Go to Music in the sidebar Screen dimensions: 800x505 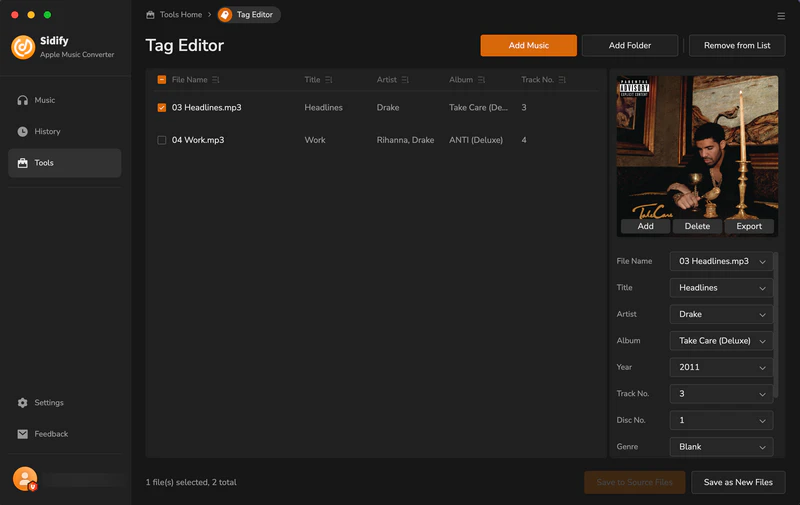[x=64, y=100]
